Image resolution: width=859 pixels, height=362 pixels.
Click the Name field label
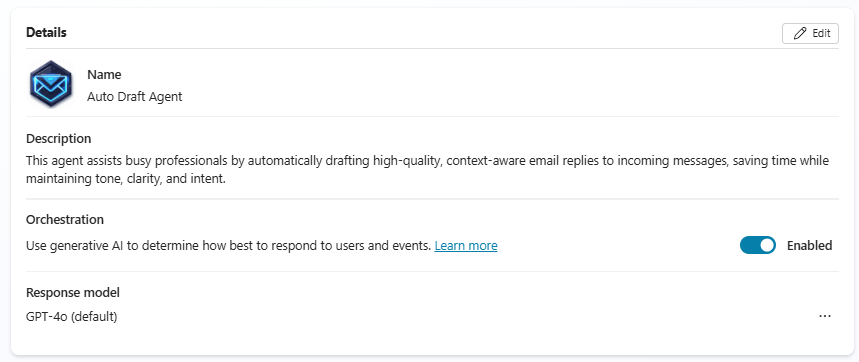coord(104,74)
